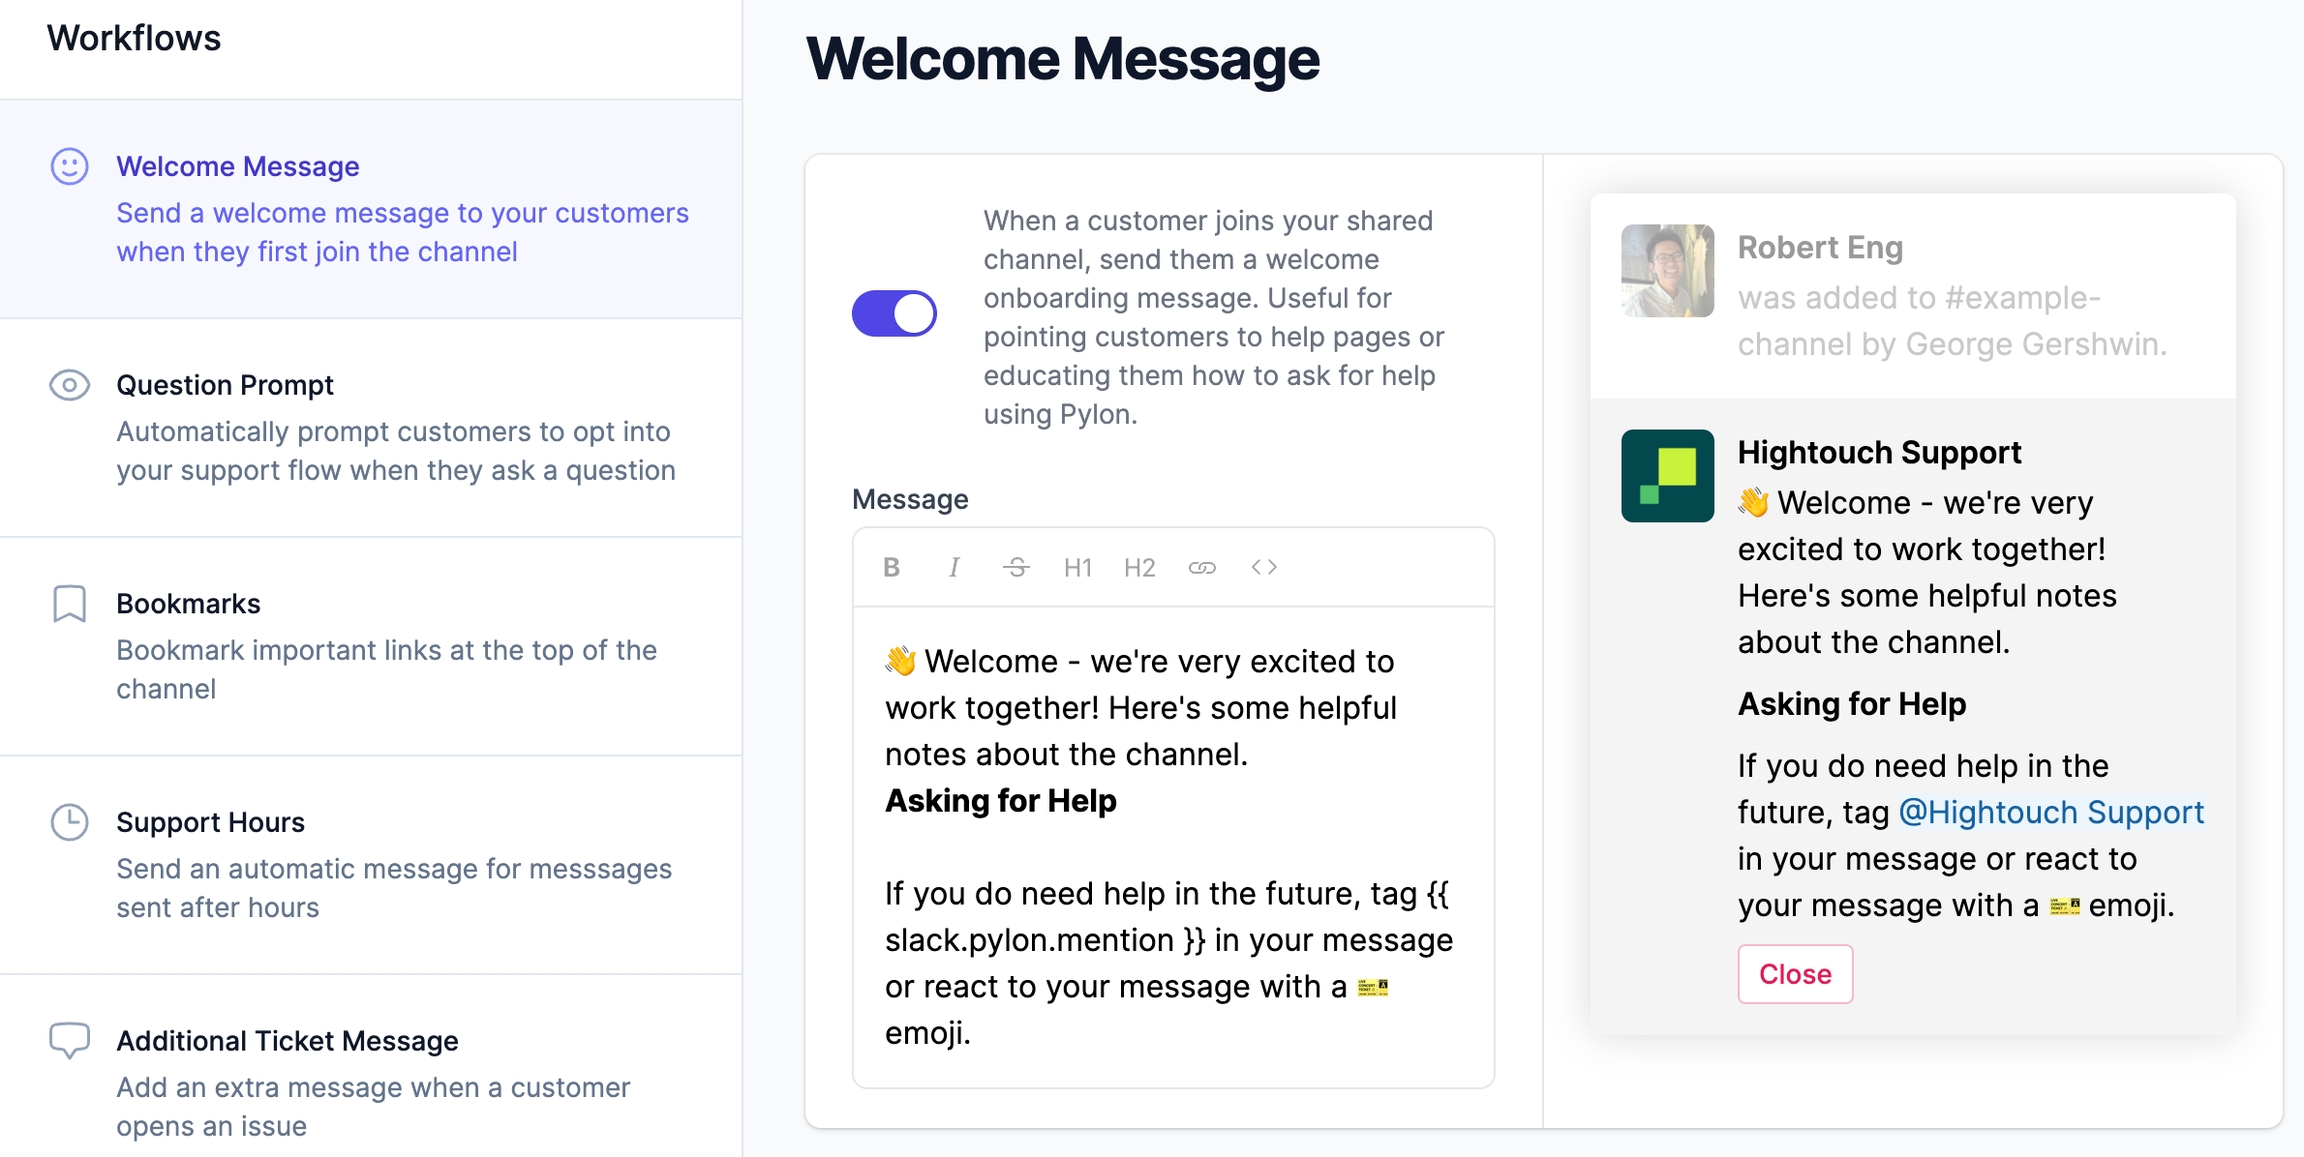Image resolution: width=2304 pixels, height=1157 pixels.
Task: Apply strikethrough formatting in message editor
Action: coord(1016,568)
